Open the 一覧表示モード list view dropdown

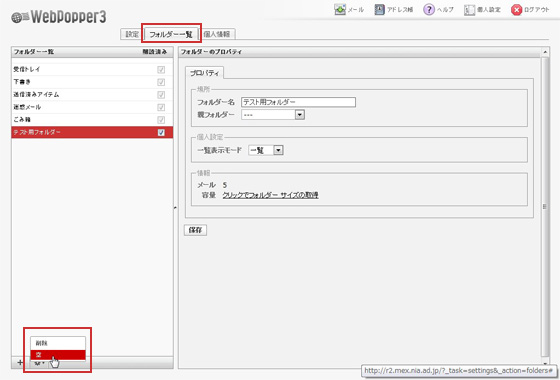pos(266,150)
